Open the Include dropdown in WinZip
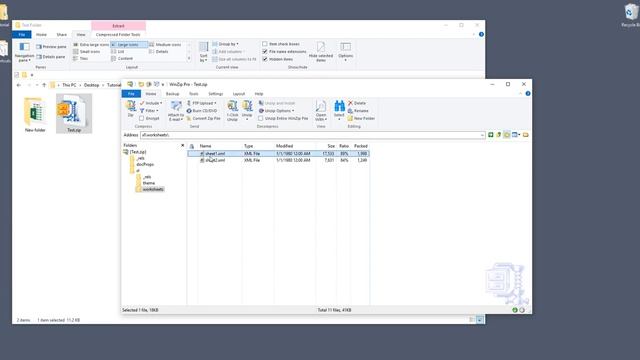Viewport: 640px width, 360px height. 151,103
